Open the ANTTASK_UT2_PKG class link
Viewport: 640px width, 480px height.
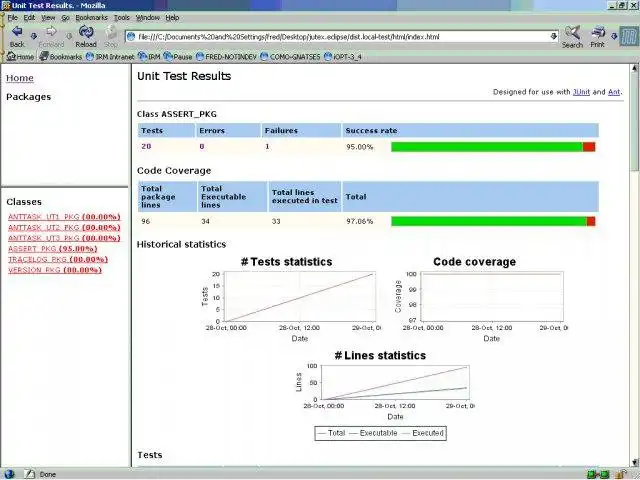pos(64,227)
